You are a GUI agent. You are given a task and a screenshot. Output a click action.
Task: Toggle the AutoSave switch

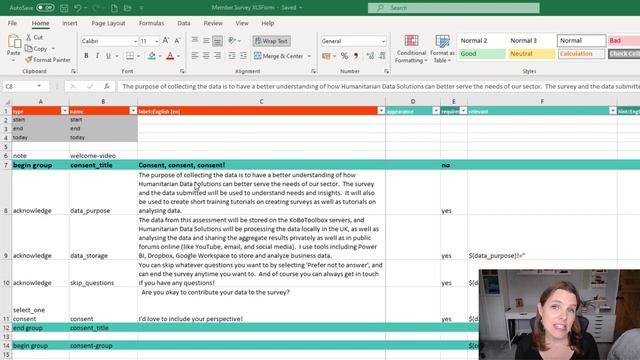click(x=45, y=7)
